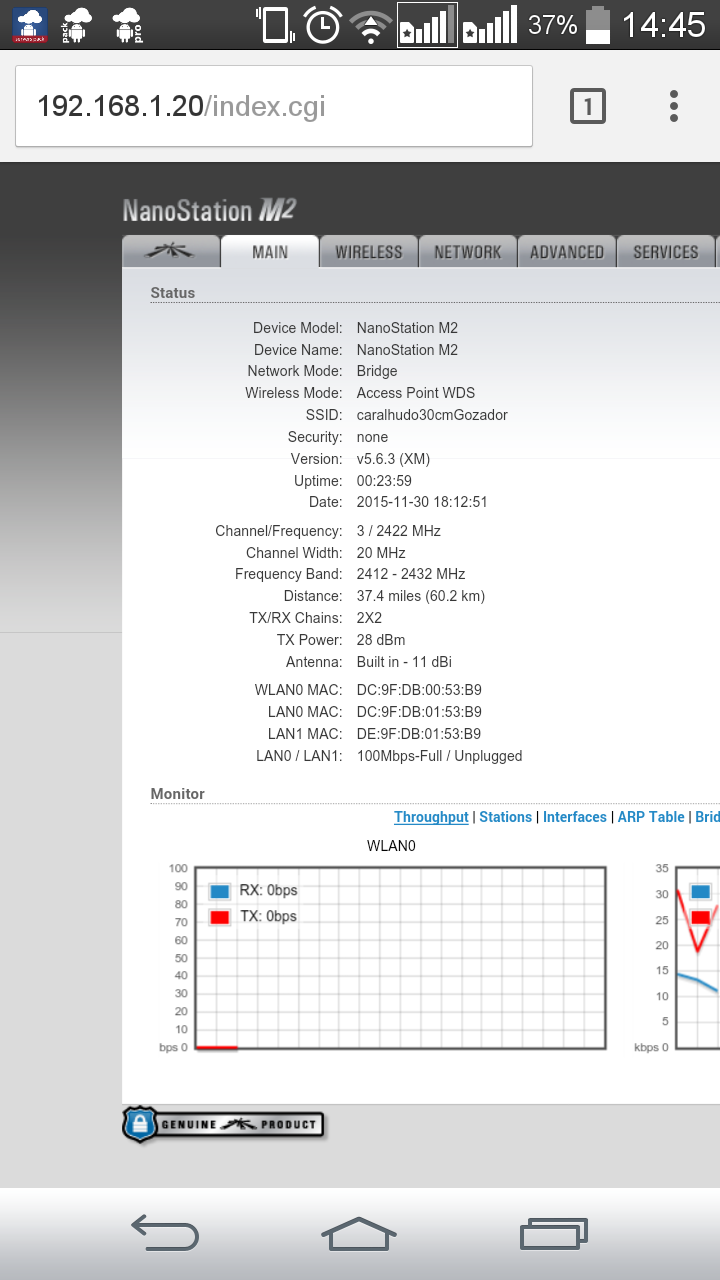Tap the Android recent apps button

tap(554, 1233)
